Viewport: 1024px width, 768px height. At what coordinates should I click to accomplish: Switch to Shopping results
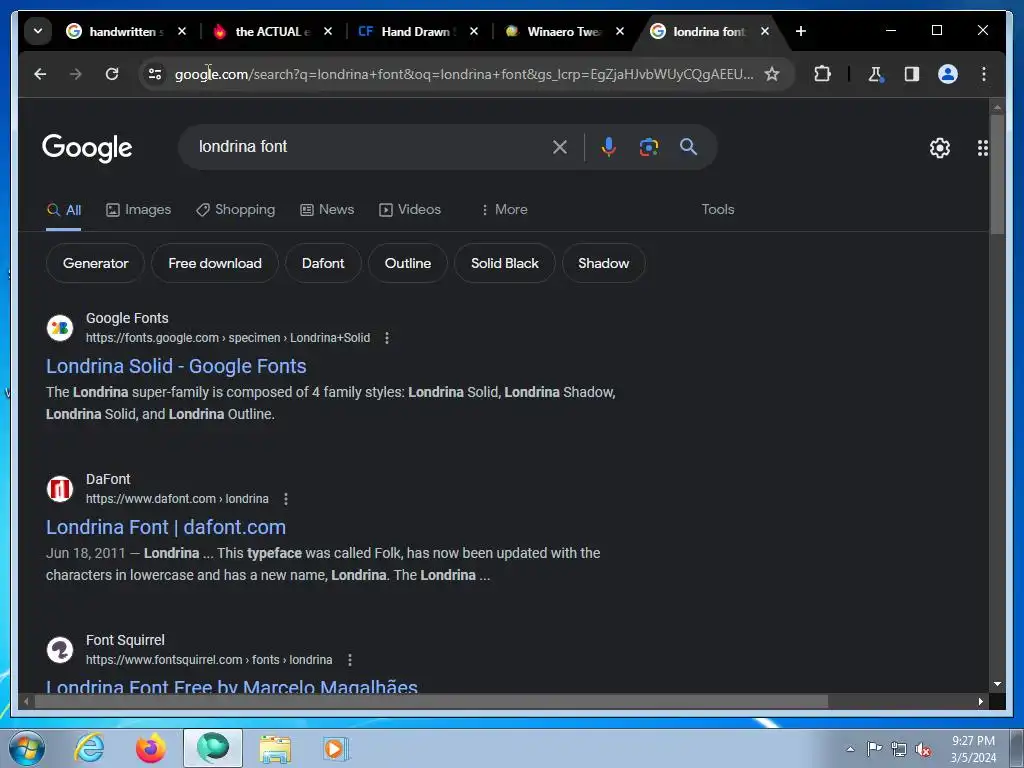pos(236,210)
